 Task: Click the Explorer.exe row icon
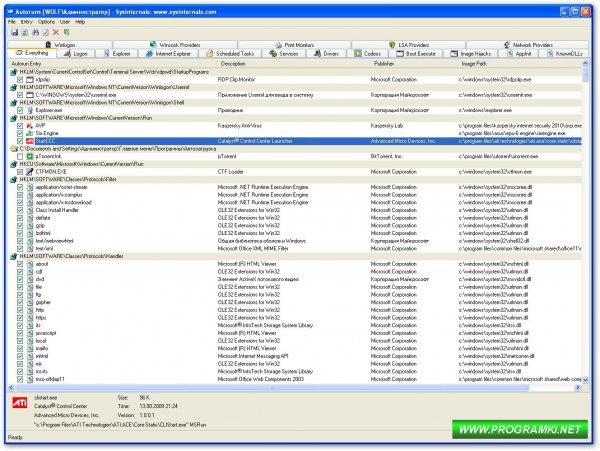(30, 110)
